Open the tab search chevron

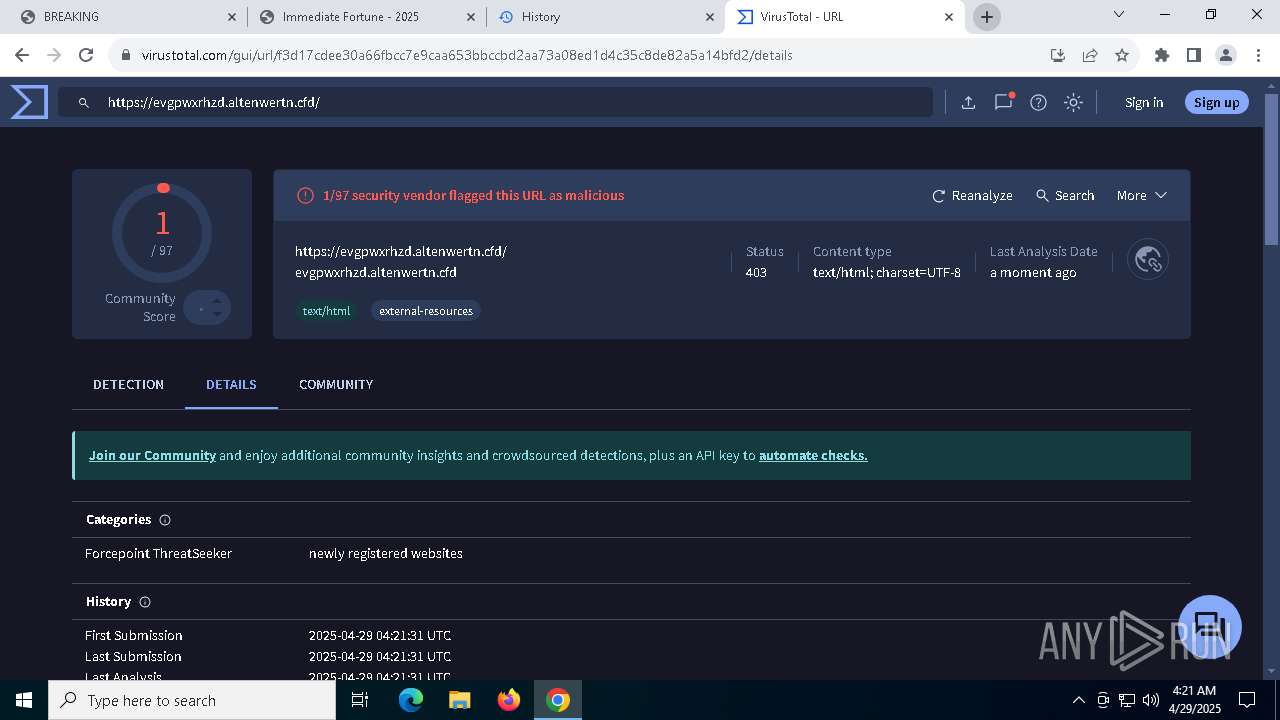(1119, 15)
